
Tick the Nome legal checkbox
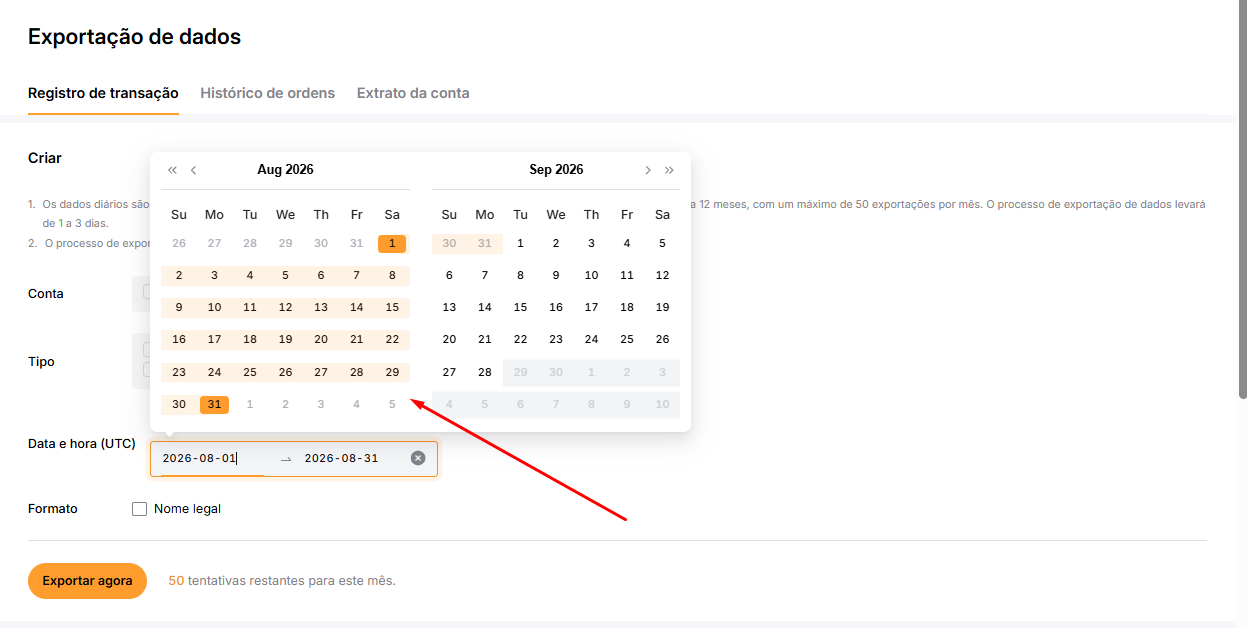(x=140, y=509)
